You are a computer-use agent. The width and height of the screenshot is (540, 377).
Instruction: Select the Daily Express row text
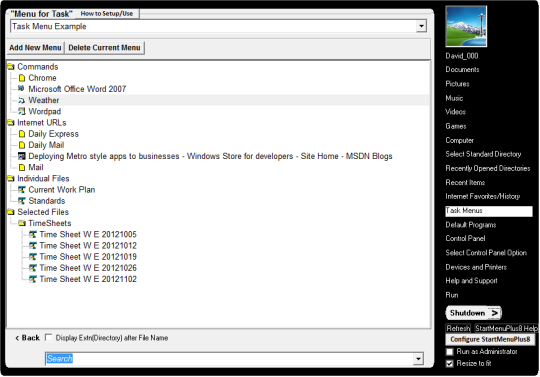(53, 134)
